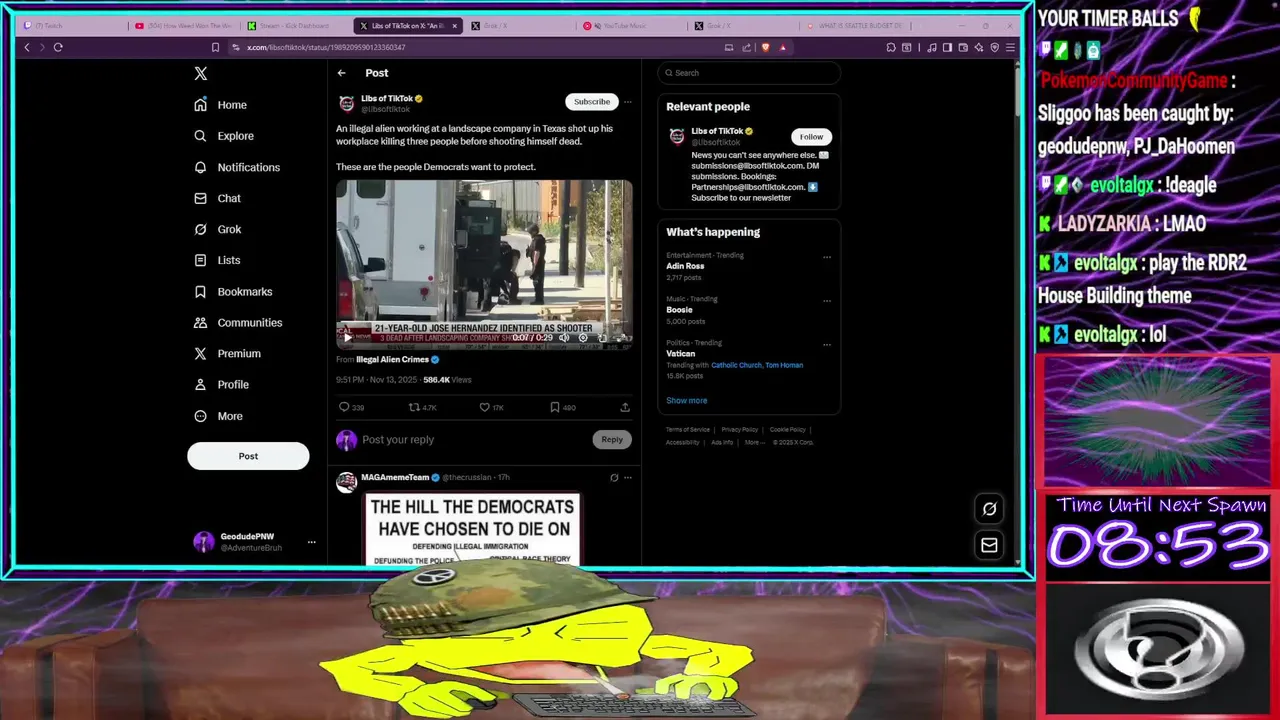Screen dimensions: 1280x720
Task: Open options for Boosie trend
Action: [x=827, y=301]
